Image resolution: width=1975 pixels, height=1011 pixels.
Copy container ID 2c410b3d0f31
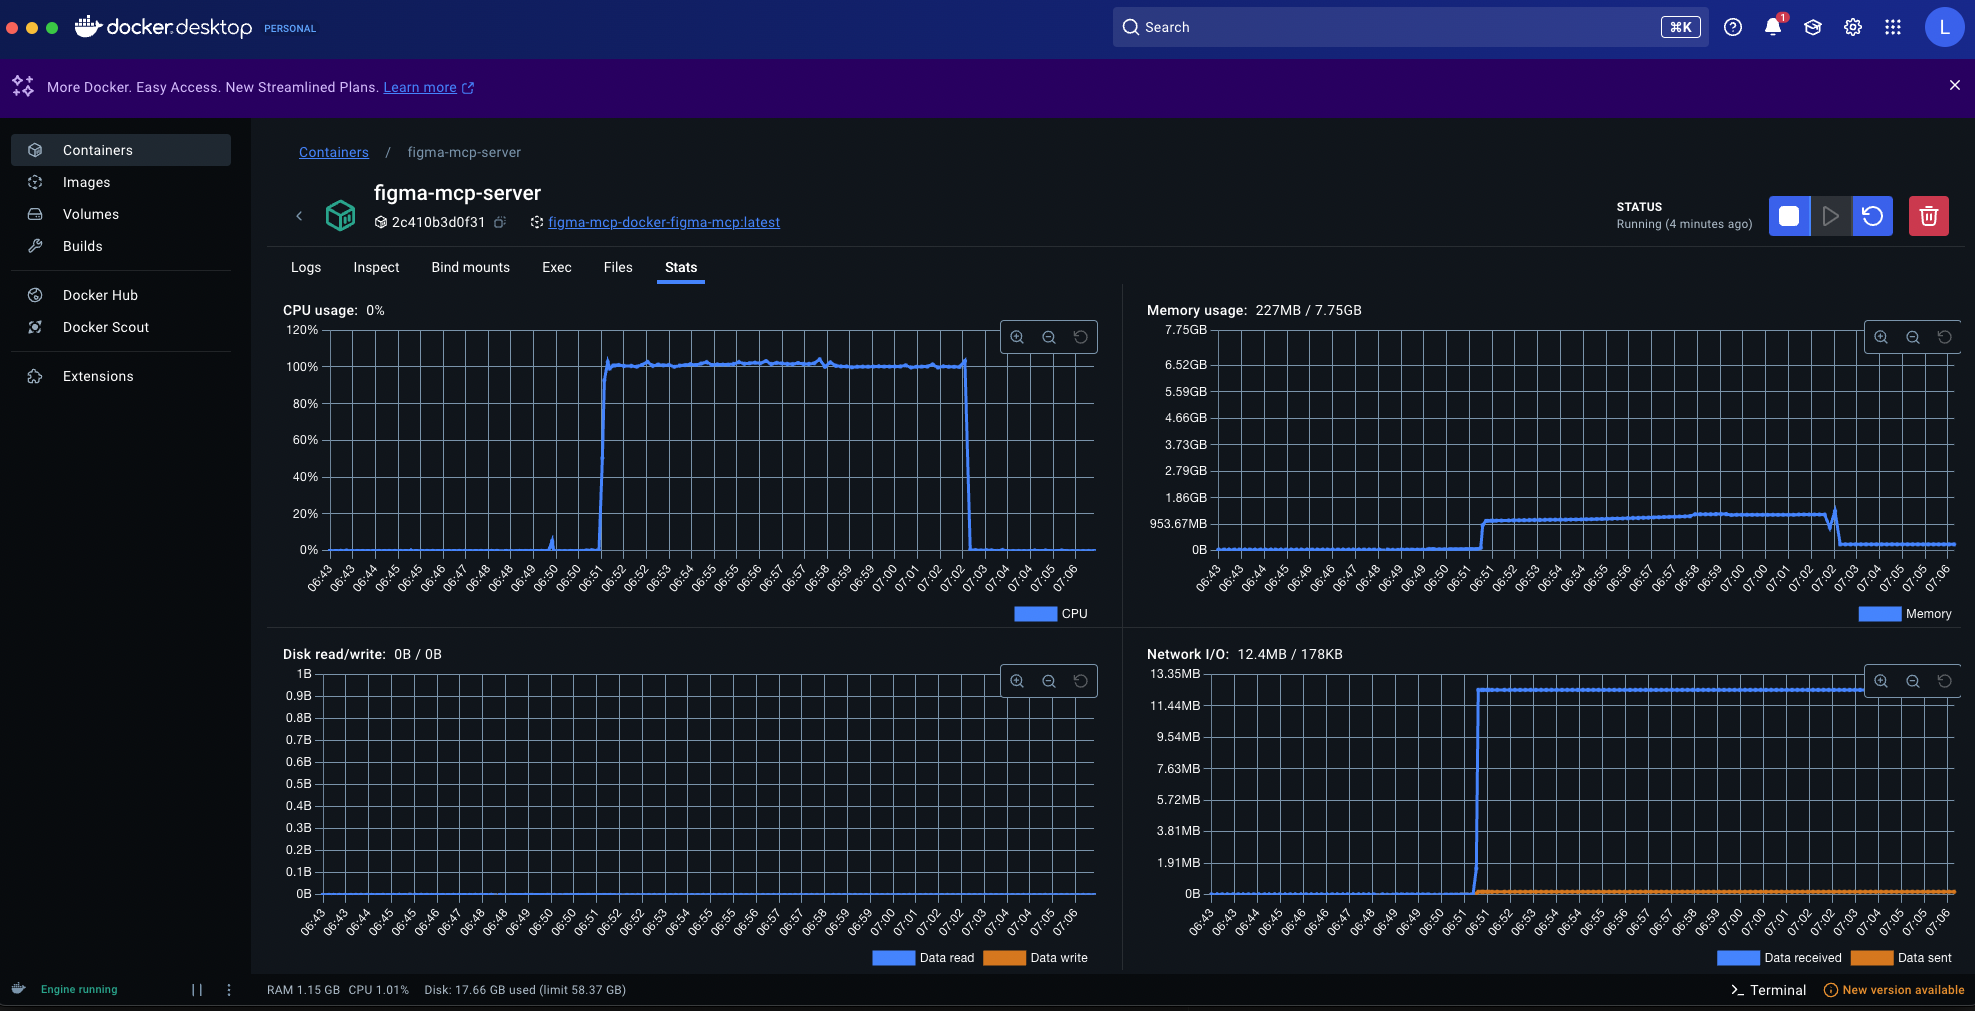tap(500, 222)
